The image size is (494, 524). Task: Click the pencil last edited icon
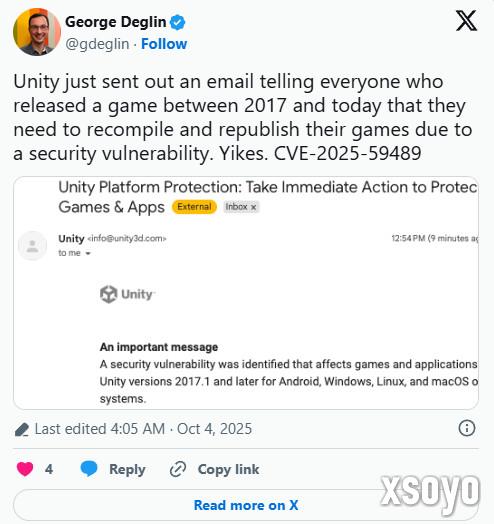point(22,429)
